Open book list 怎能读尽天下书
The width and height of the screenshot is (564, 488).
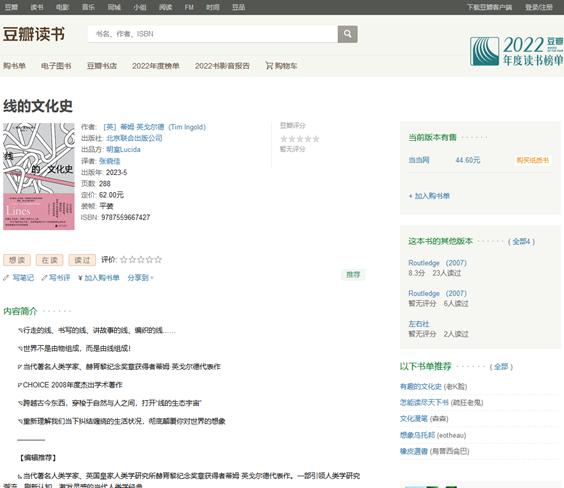point(424,402)
